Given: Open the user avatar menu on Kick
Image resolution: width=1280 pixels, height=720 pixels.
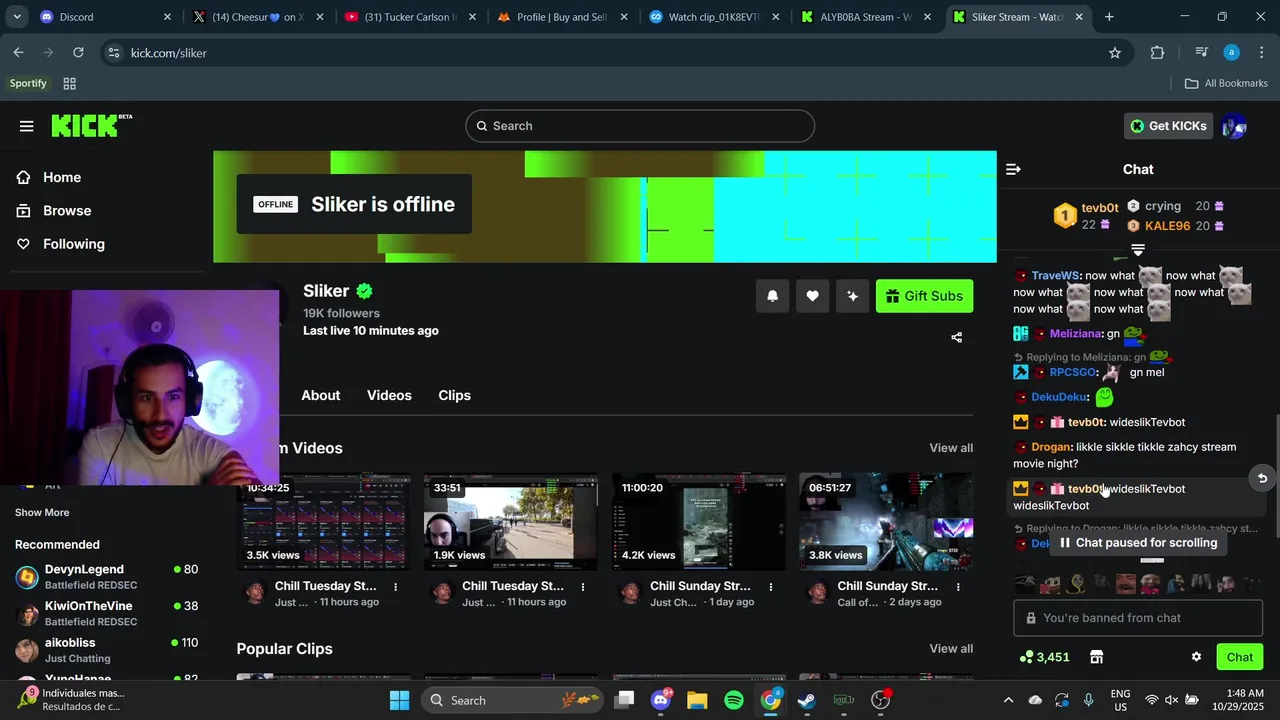Looking at the screenshot, I should pos(1234,126).
